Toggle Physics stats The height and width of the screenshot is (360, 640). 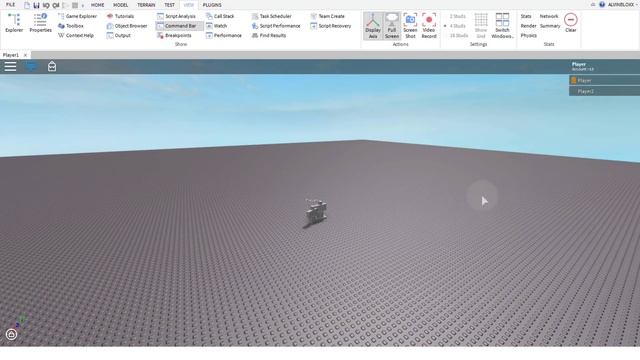pos(529,36)
